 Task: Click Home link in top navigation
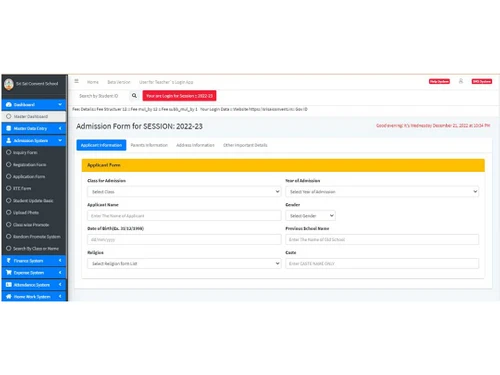pos(93,82)
